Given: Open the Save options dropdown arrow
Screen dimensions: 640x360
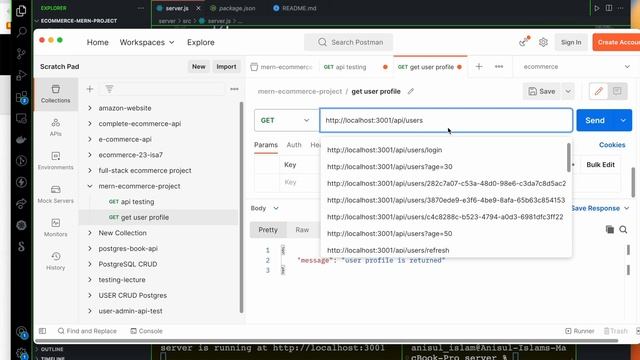Looking at the screenshot, I should coord(568,91).
